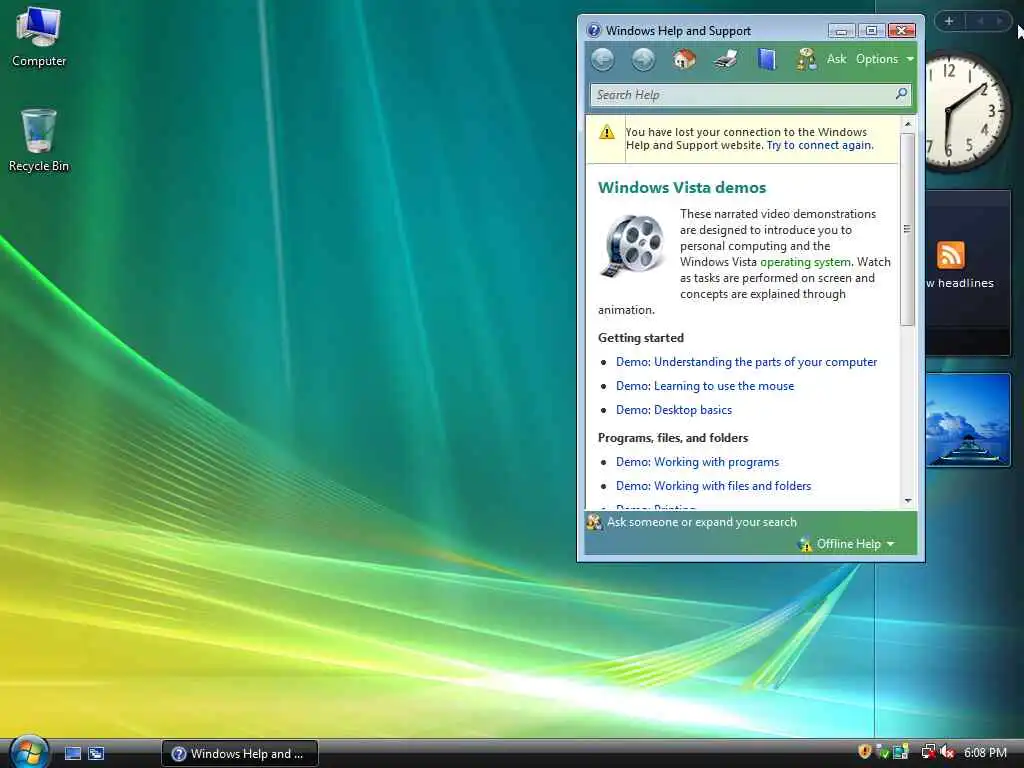Select the Recycle Bin desktop icon
Screen dimensions: 1024x768
coord(39,141)
